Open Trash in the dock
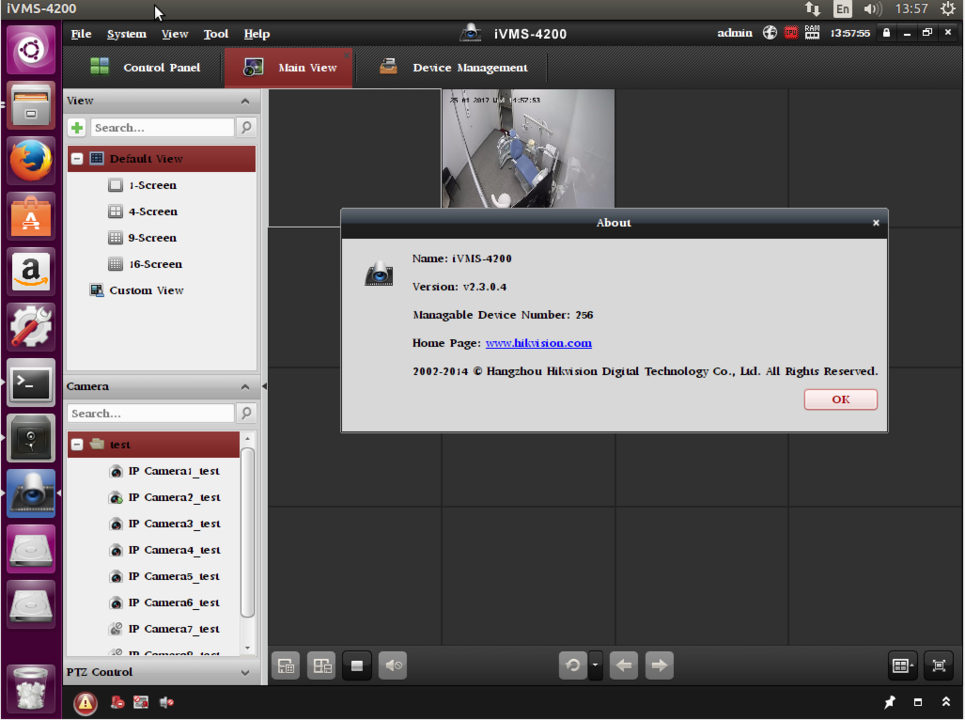Screen dimensions: 965x720 pyautogui.click(x=31, y=688)
